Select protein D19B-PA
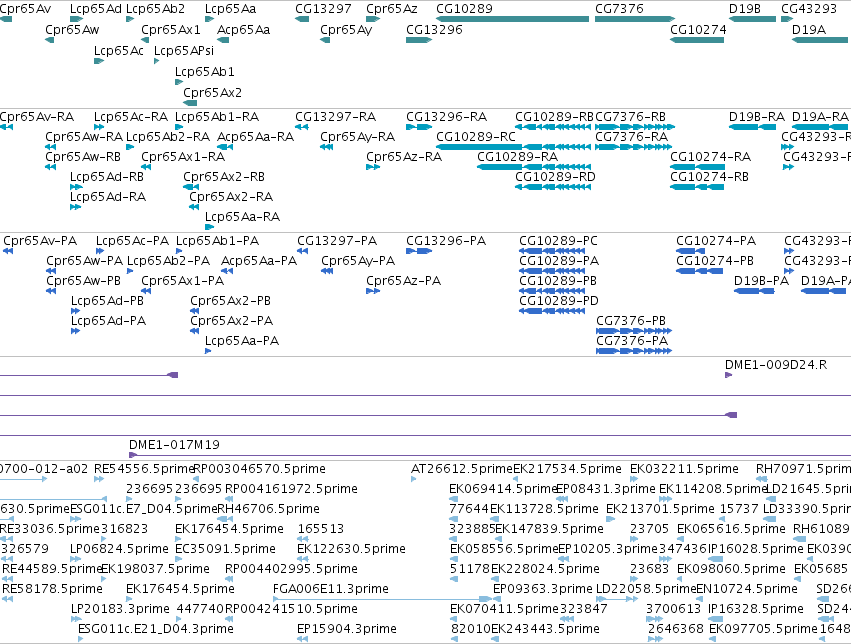Viewport: 851px width, 644px height. pyautogui.click(x=761, y=281)
